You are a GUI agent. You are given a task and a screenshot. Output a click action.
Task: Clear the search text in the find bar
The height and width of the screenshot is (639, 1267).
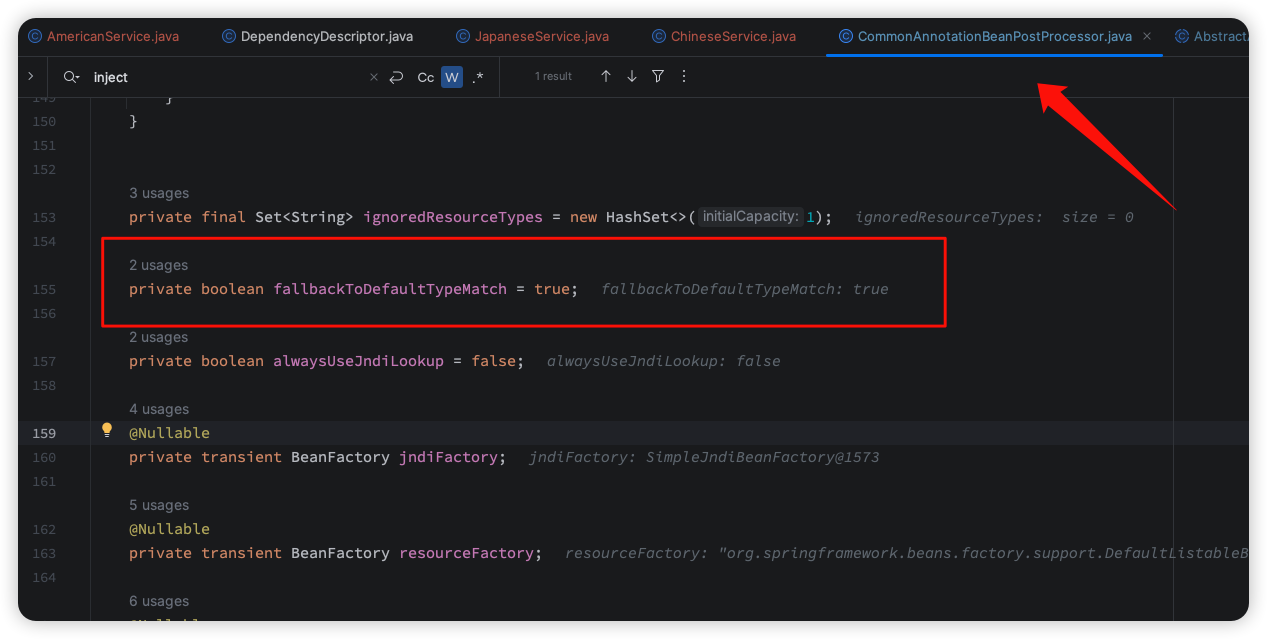(374, 77)
